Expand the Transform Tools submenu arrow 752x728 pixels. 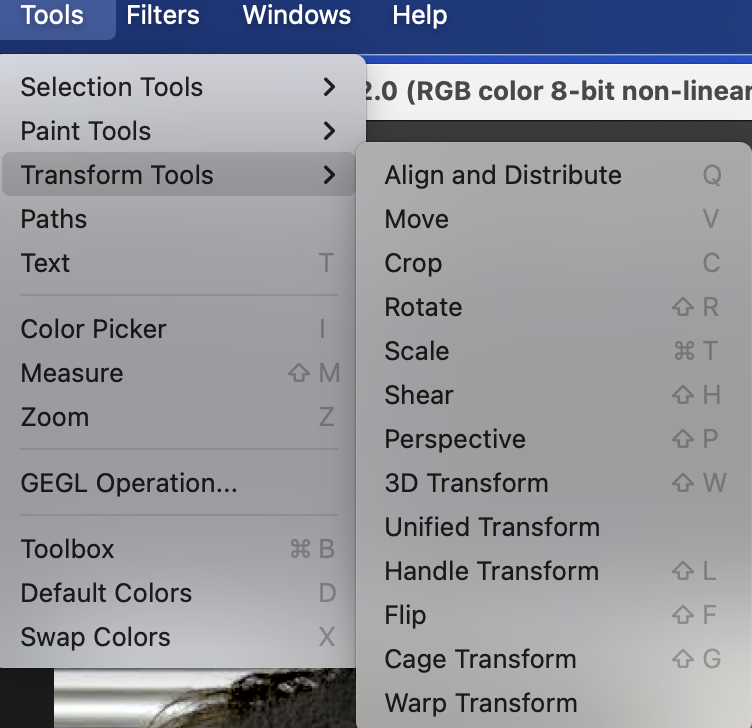pyautogui.click(x=329, y=175)
